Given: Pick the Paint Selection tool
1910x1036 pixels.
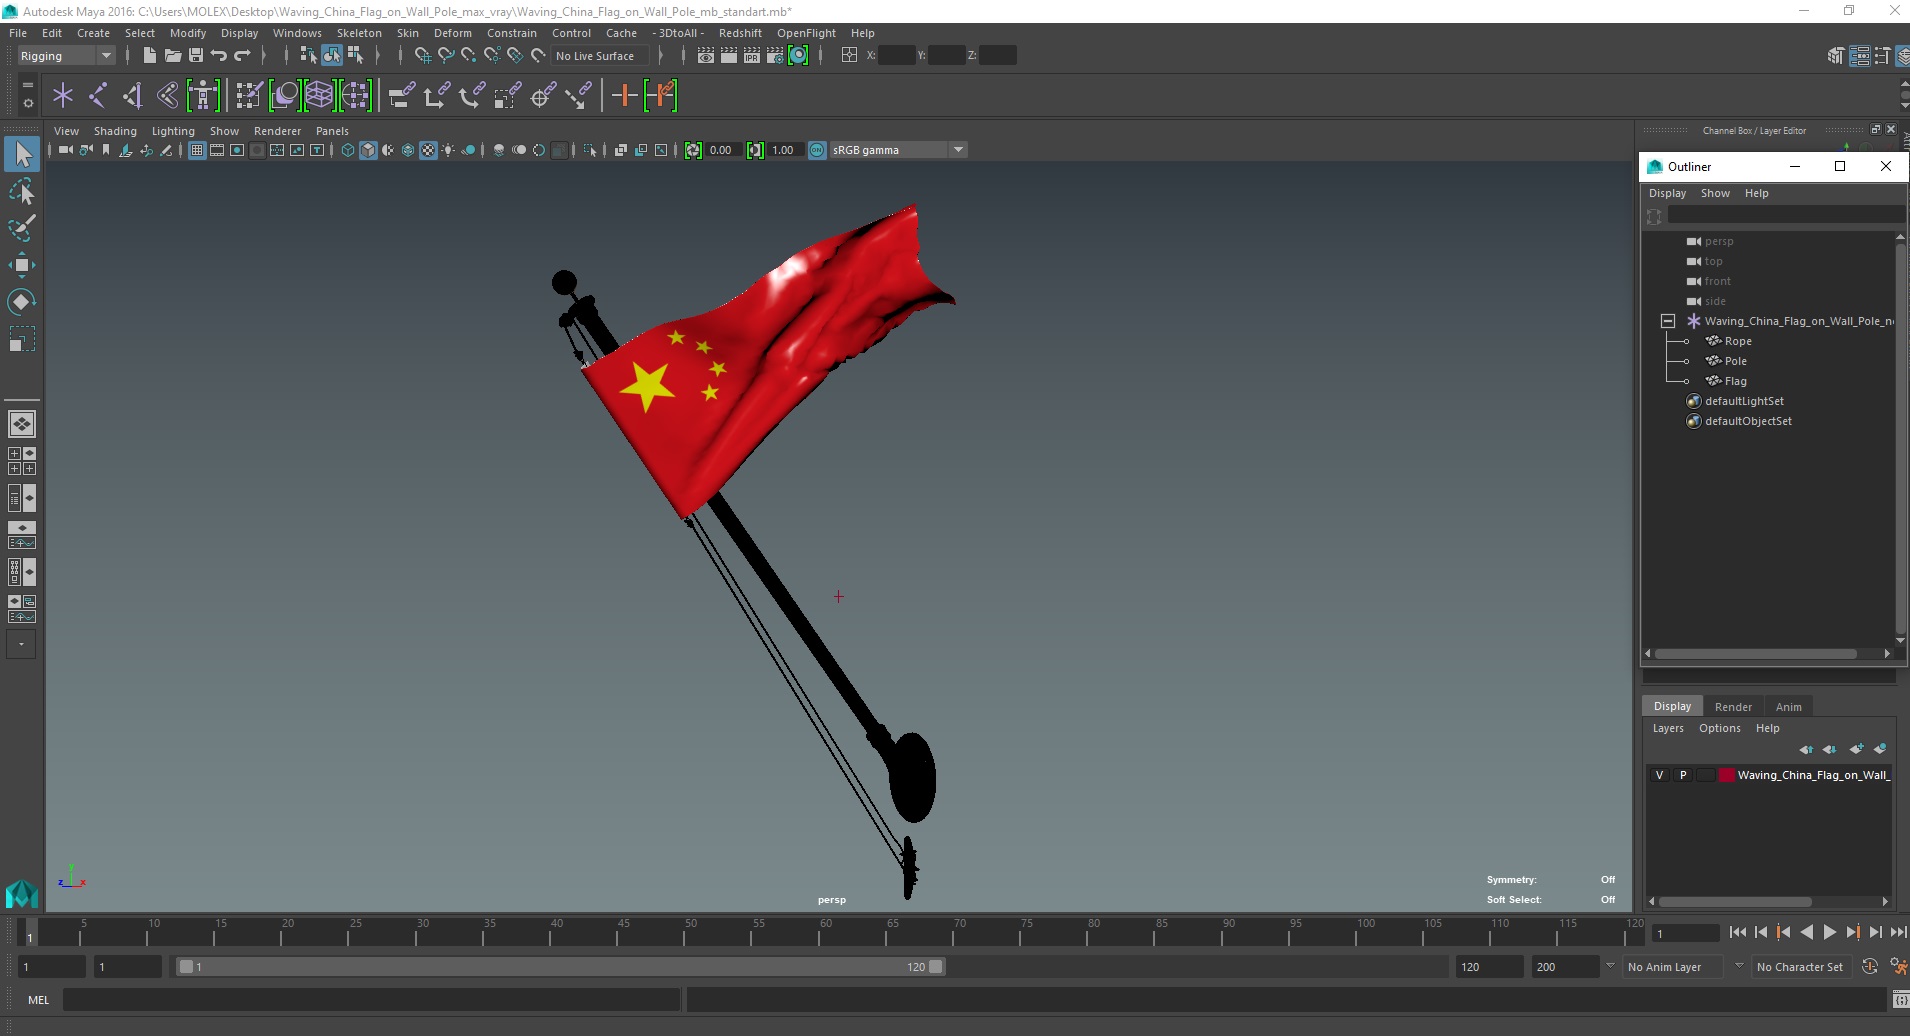Looking at the screenshot, I should [22, 228].
